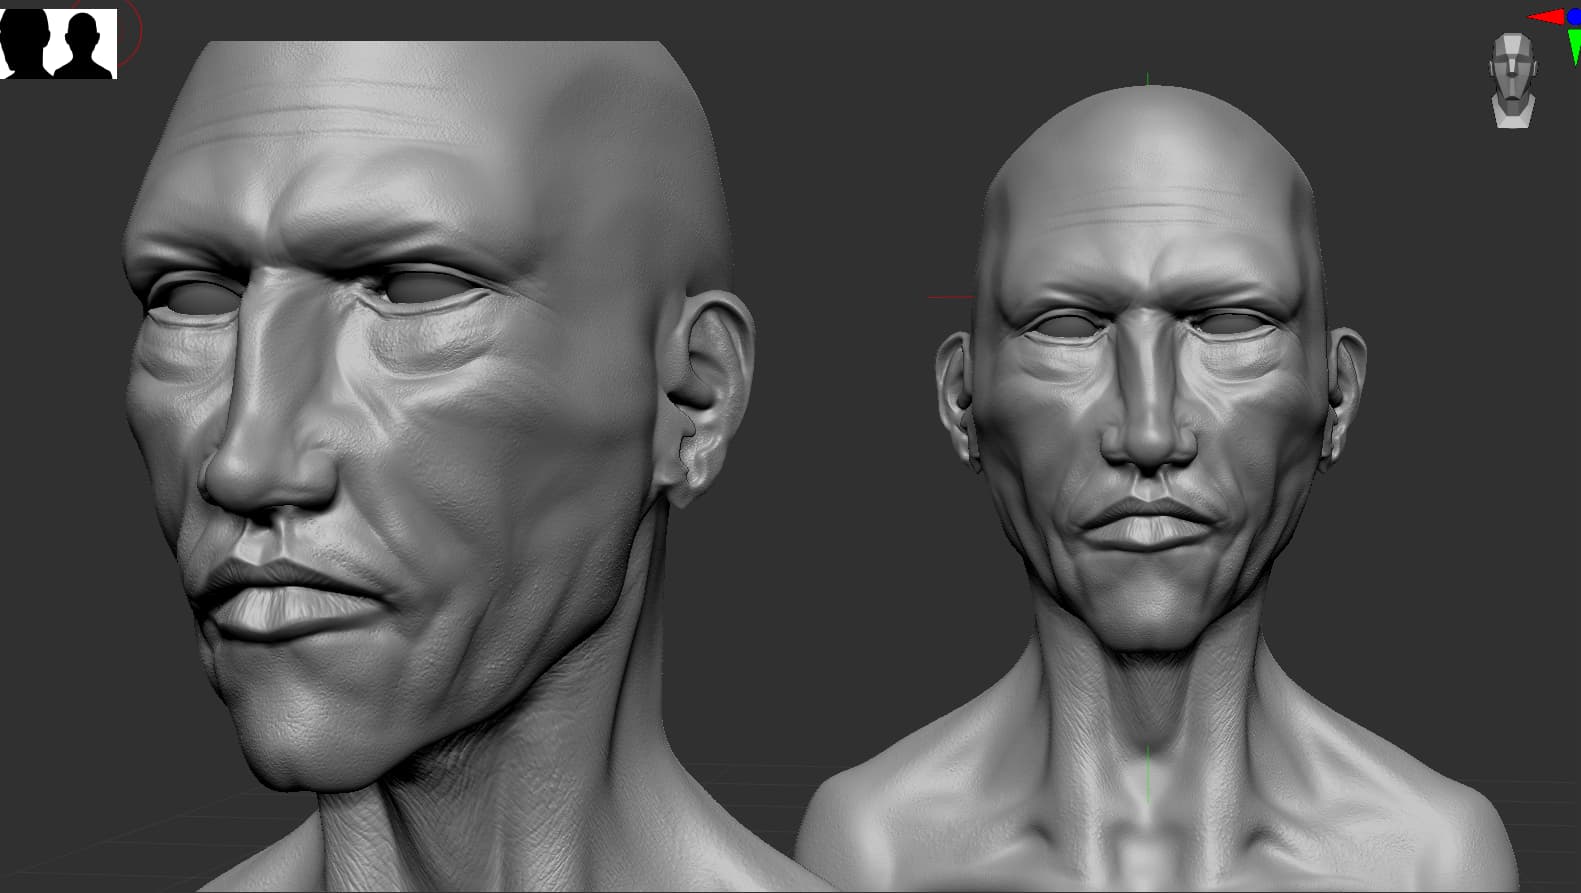The height and width of the screenshot is (893, 1581).
Task: Click the blue Z-axis indicator dot
Action: [x=1575, y=17]
